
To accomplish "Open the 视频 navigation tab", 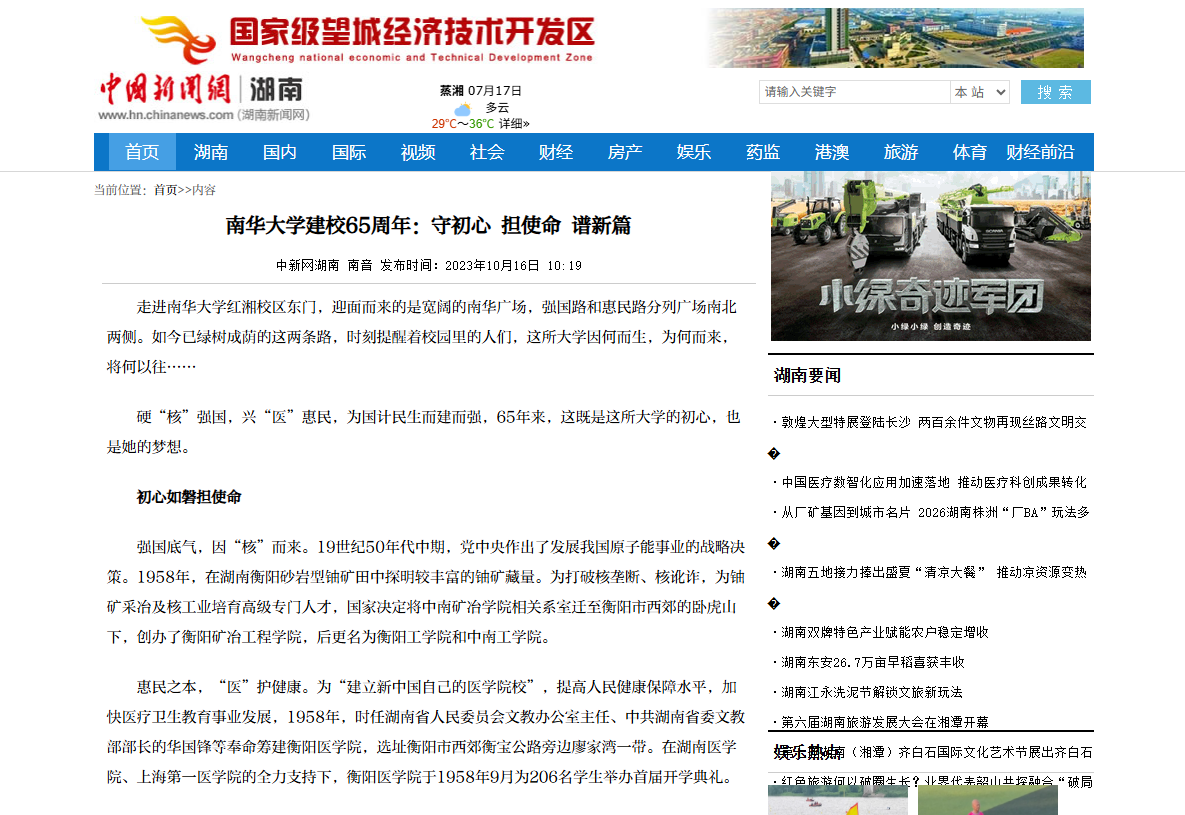I will [x=418, y=152].
